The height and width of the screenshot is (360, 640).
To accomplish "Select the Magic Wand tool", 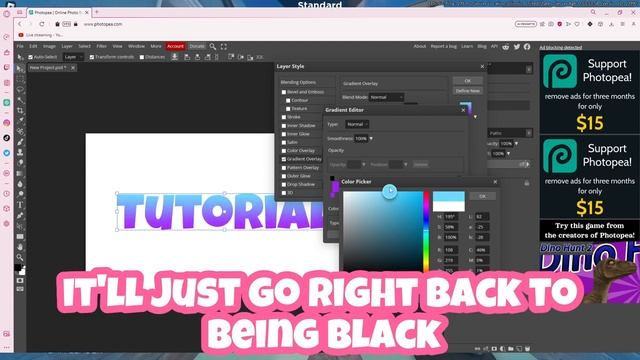I will pyautogui.click(x=20, y=100).
